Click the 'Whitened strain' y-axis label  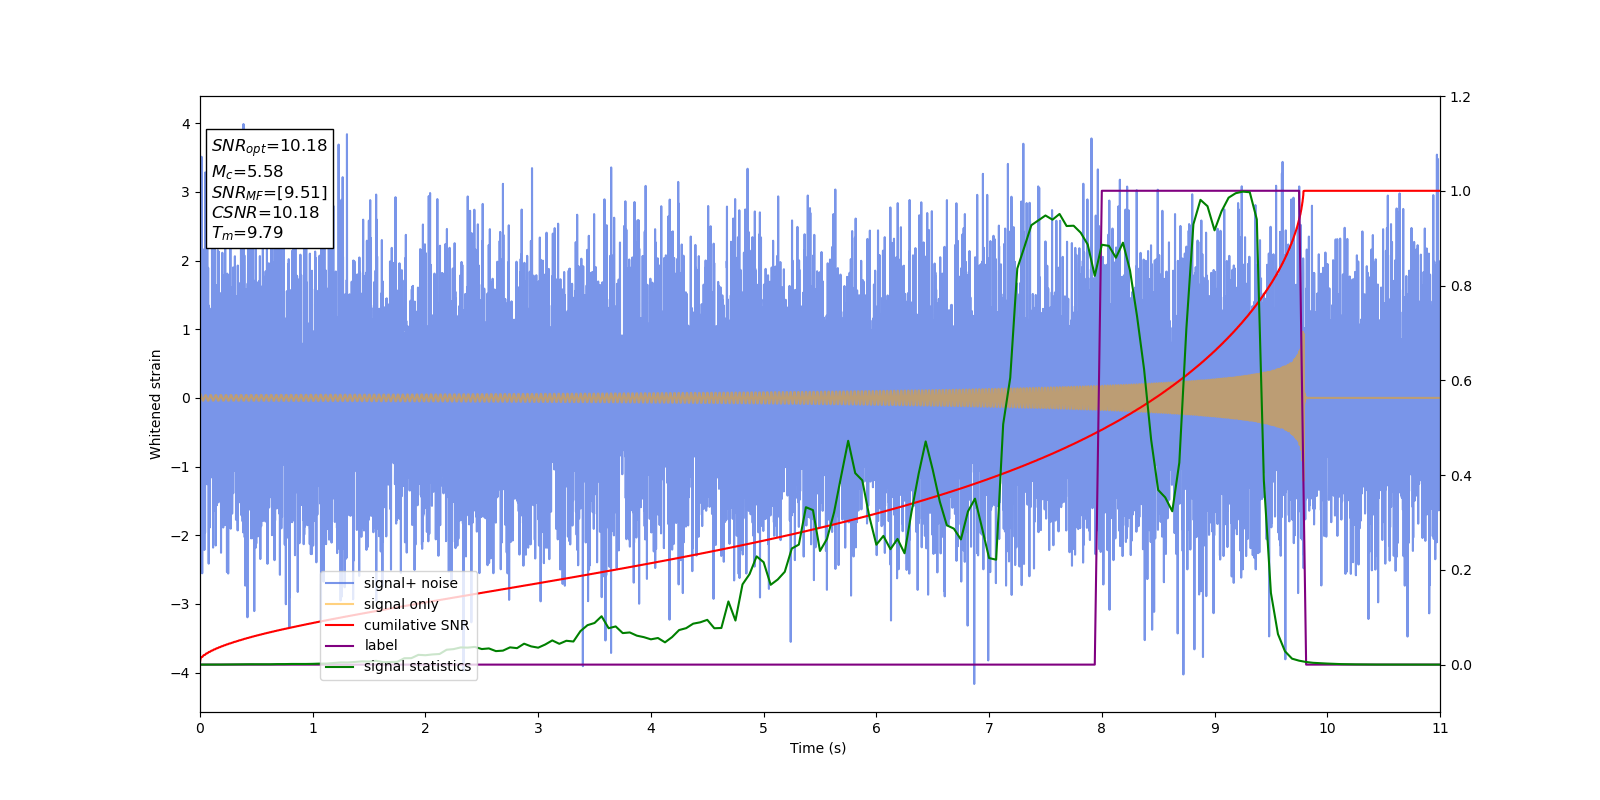point(155,404)
